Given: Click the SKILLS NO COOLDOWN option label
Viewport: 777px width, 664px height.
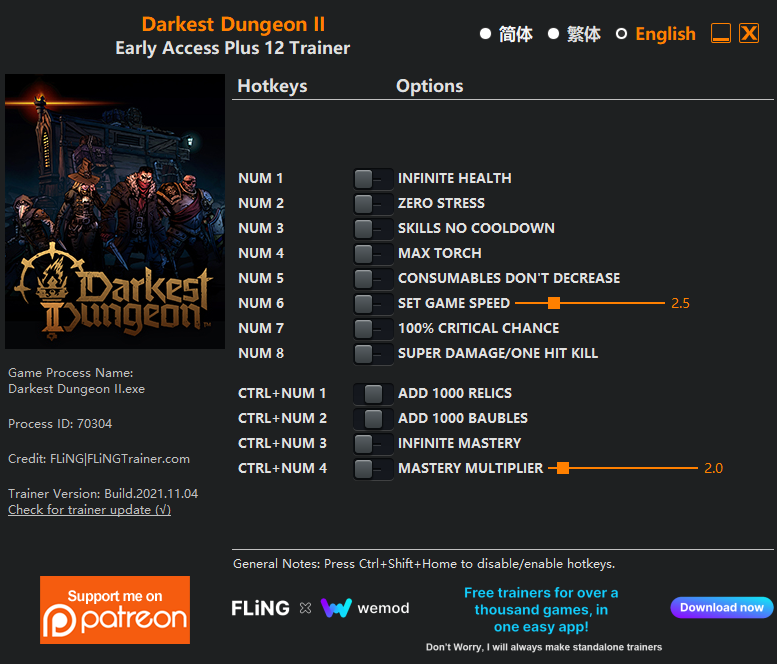Looking at the screenshot, I should (x=476, y=228).
